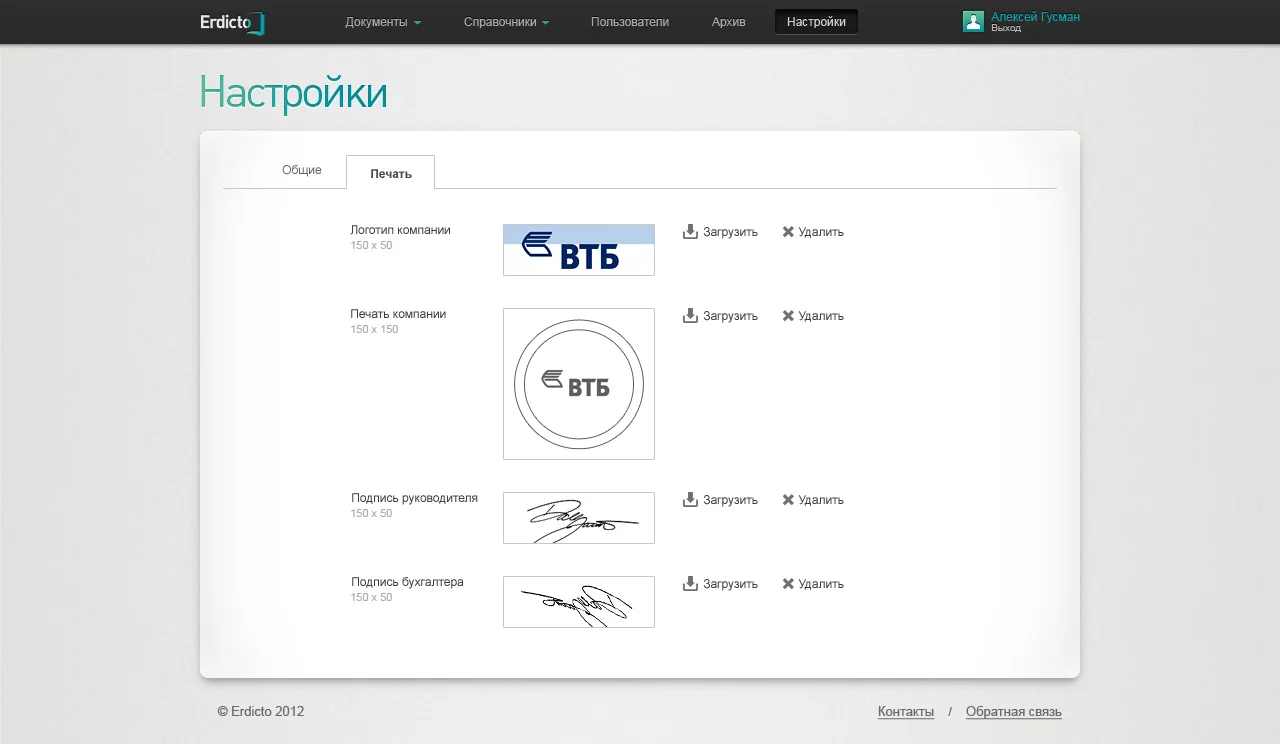Click delete X icon for Печать компании
This screenshot has height=744, width=1280.
[x=788, y=316]
